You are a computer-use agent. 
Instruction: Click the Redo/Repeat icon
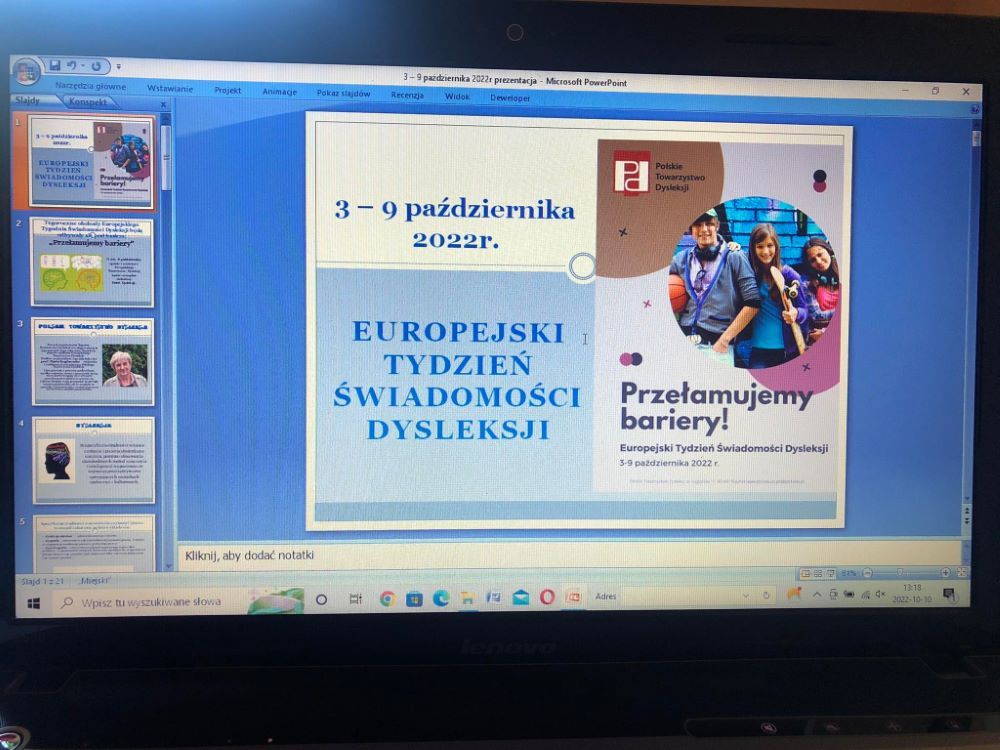(x=96, y=66)
